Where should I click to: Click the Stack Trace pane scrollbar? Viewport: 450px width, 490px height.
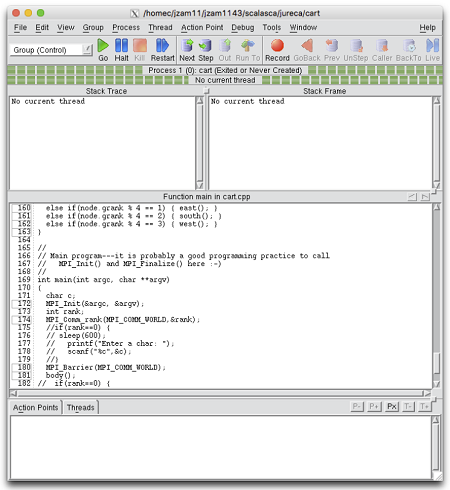tap(200, 143)
